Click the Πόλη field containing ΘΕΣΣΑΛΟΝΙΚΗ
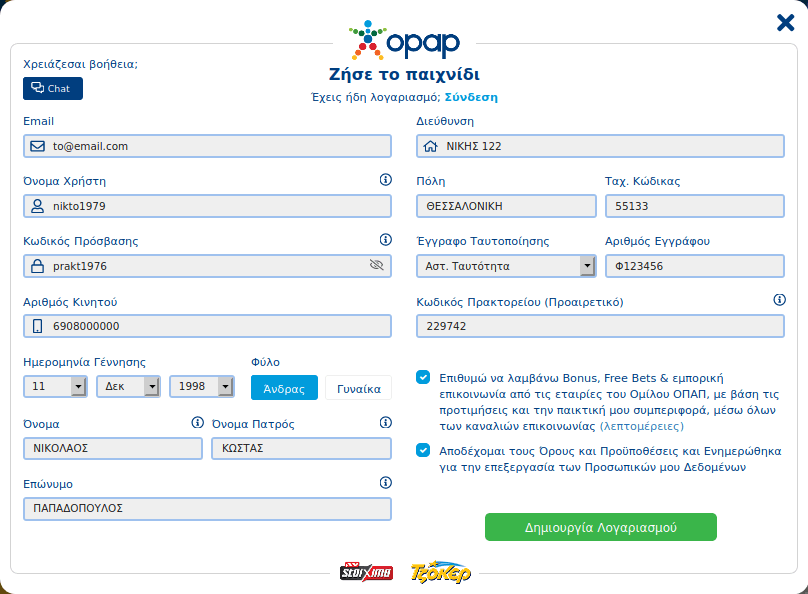 (x=506, y=206)
